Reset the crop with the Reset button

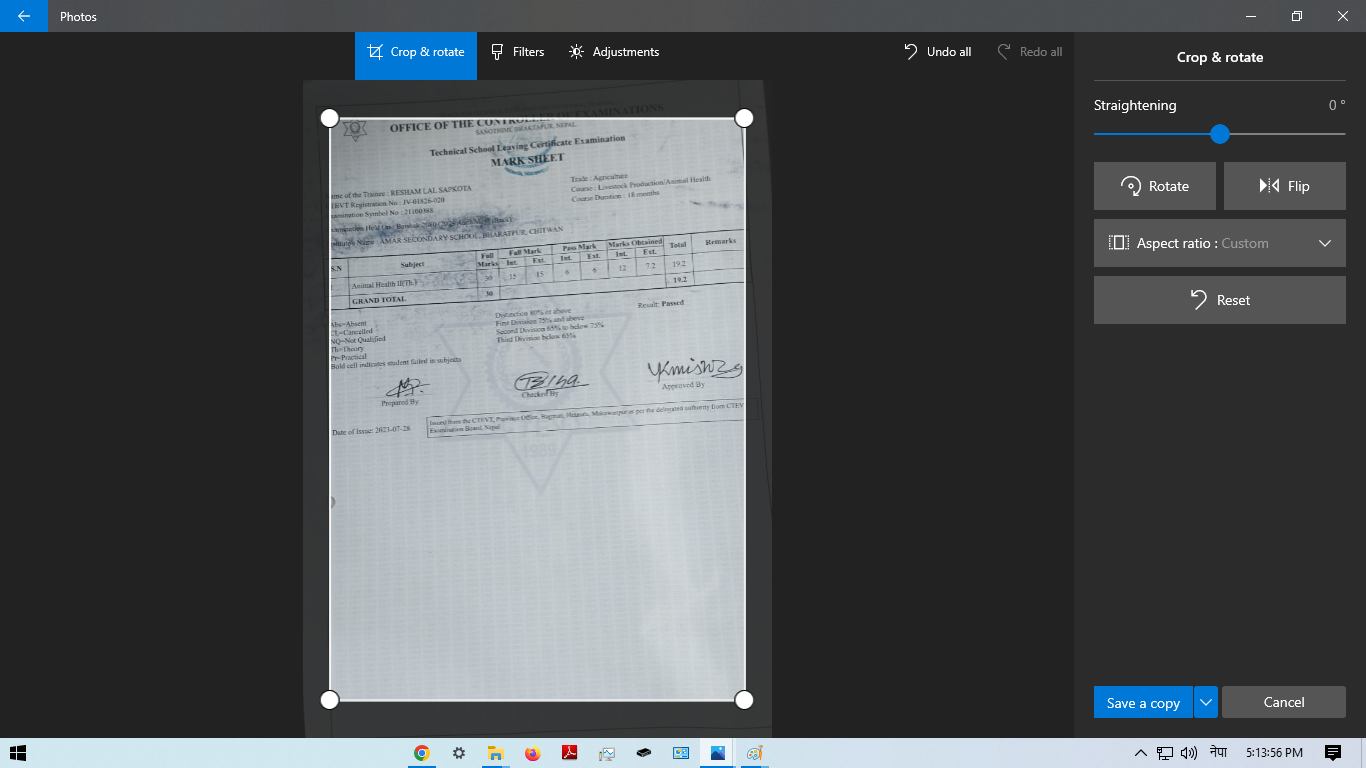point(1220,300)
